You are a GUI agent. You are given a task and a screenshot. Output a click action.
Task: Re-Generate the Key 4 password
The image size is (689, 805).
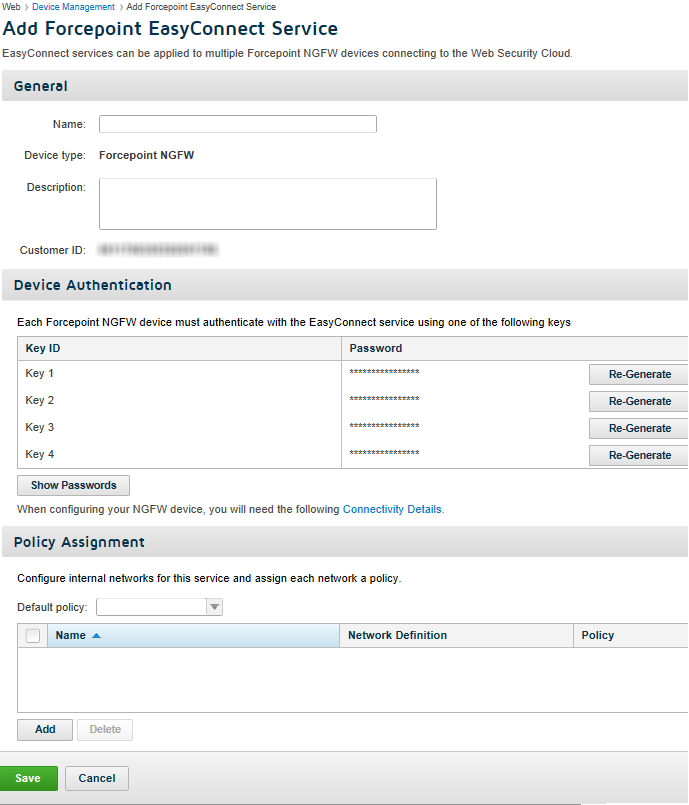pyautogui.click(x=639, y=455)
